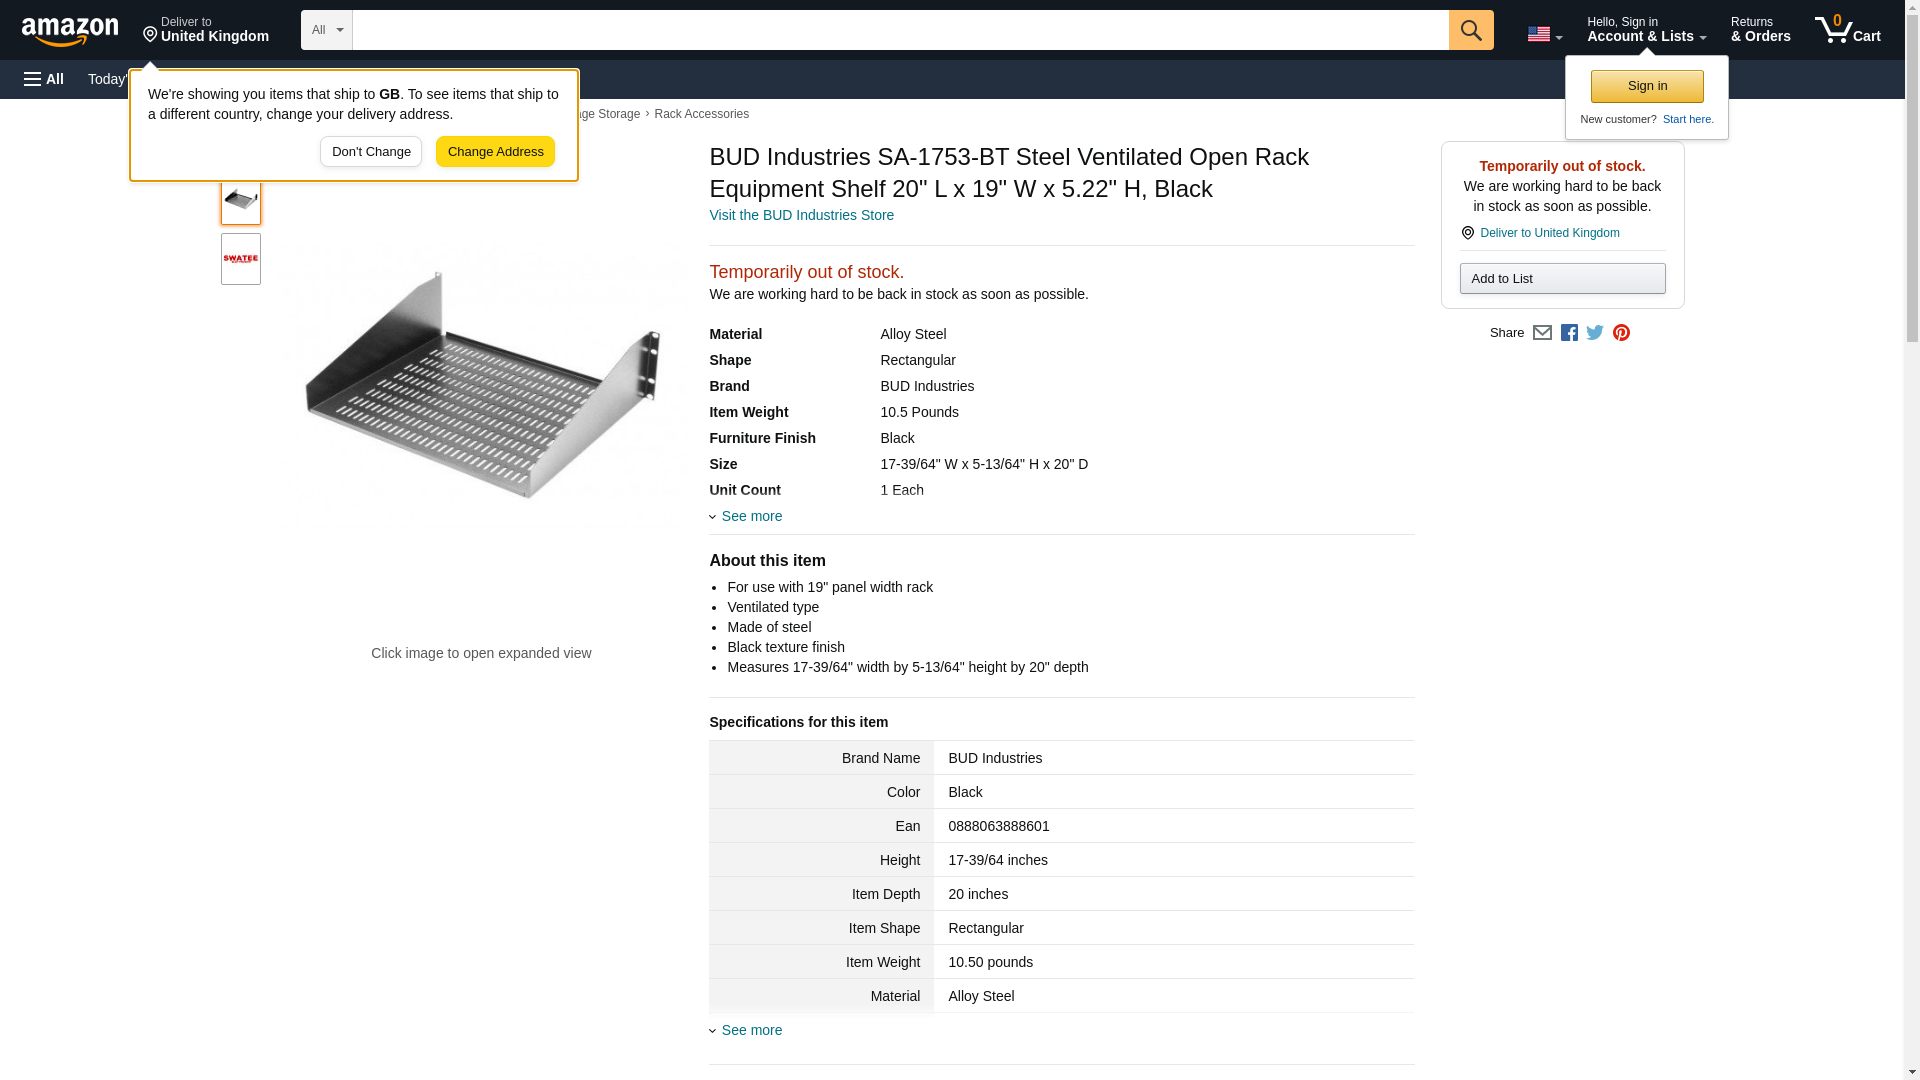Image resolution: width=1920 pixels, height=1080 pixels.
Task: Open the language flag dropdown
Action: (x=1544, y=34)
